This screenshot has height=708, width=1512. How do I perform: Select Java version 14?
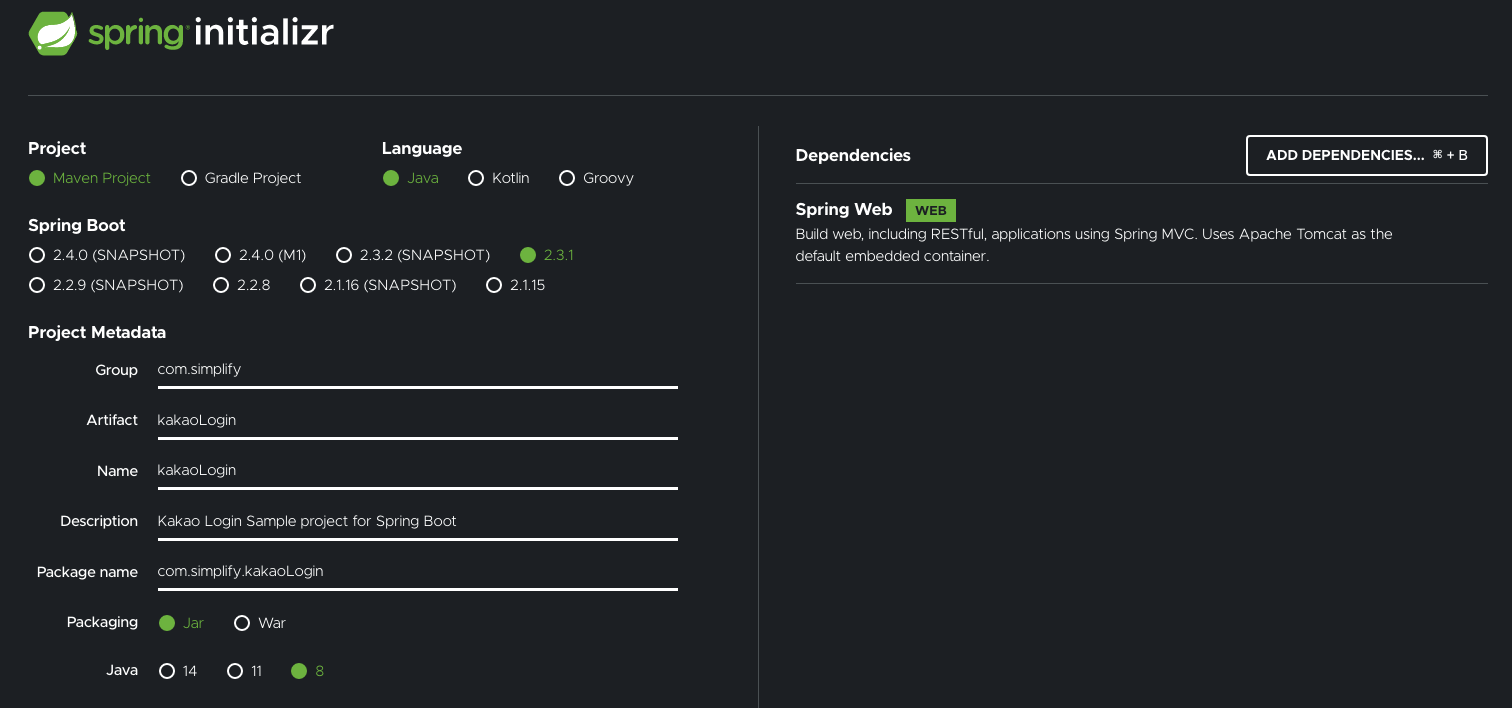[167, 671]
